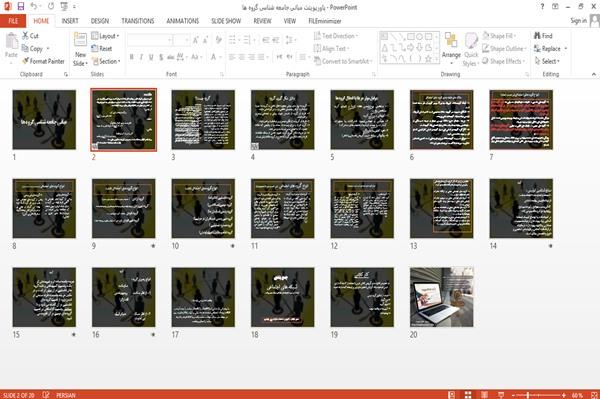The width and height of the screenshot is (600, 399).
Task: Open the Section dropdown menu
Action: tap(106, 61)
